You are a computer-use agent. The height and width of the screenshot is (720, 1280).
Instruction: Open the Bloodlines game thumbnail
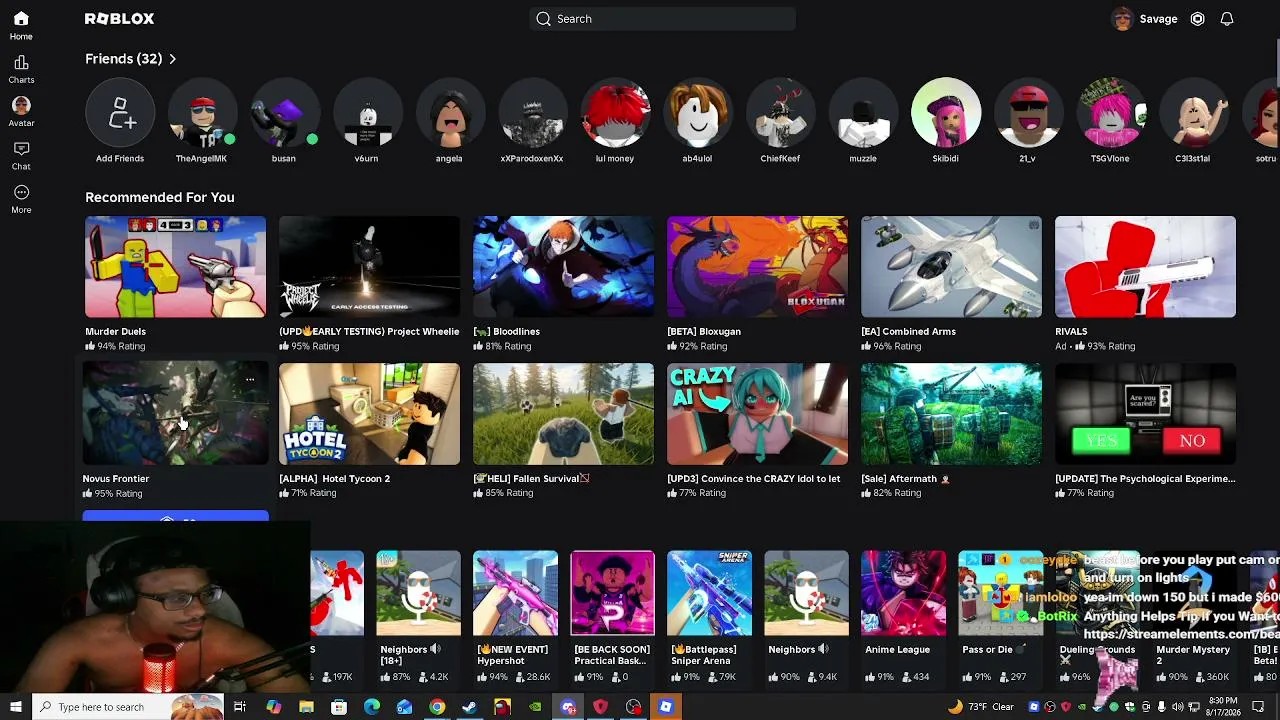(563, 267)
